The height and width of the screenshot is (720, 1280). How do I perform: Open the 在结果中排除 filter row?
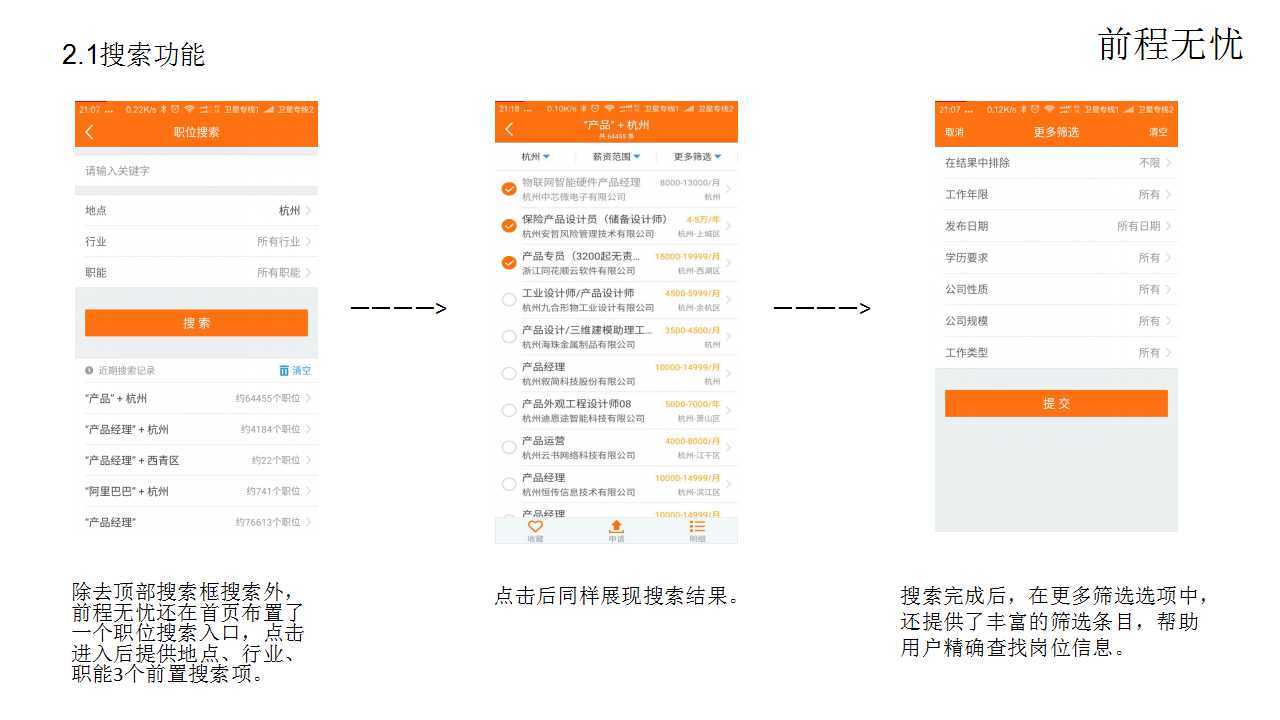[x=1056, y=163]
